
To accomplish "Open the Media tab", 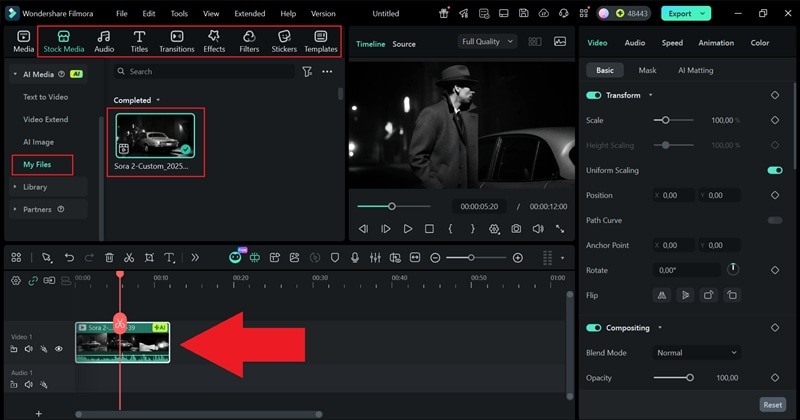I will 23,42.
